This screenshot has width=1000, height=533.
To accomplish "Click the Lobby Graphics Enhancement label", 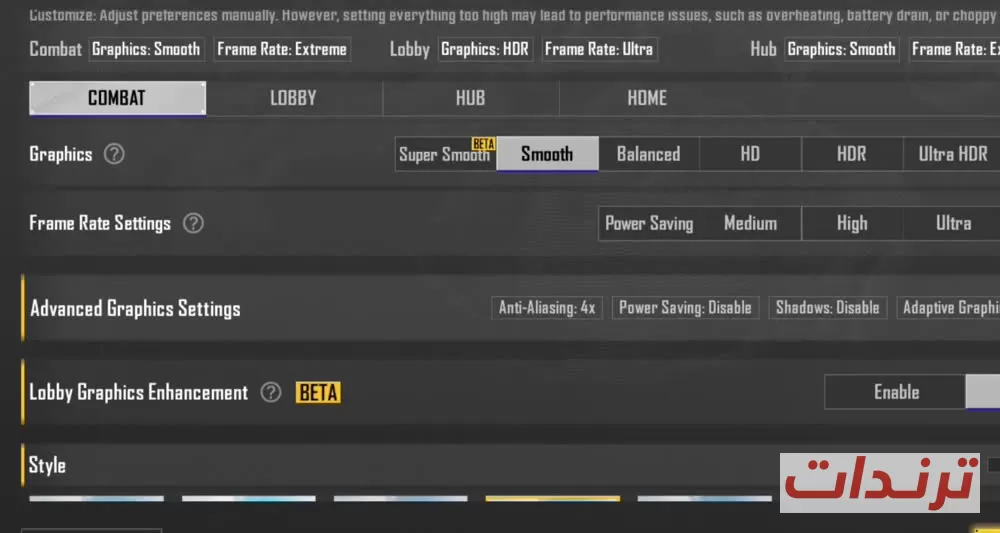I will tap(138, 392).
